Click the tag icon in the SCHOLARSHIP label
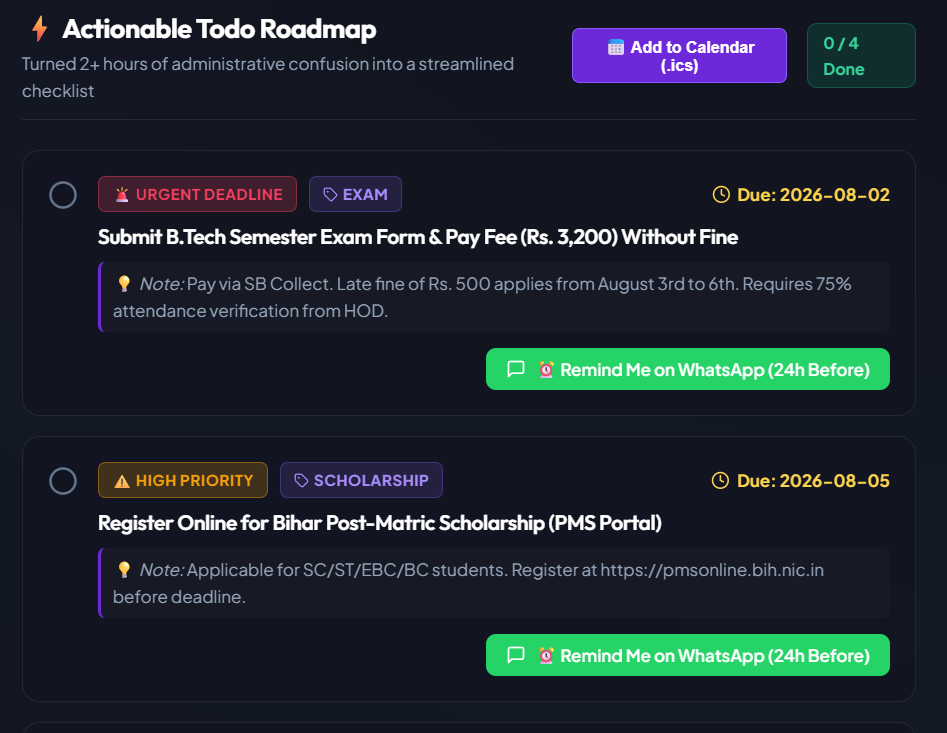Viewport: 947px width, 733px height. click(301, 481)
